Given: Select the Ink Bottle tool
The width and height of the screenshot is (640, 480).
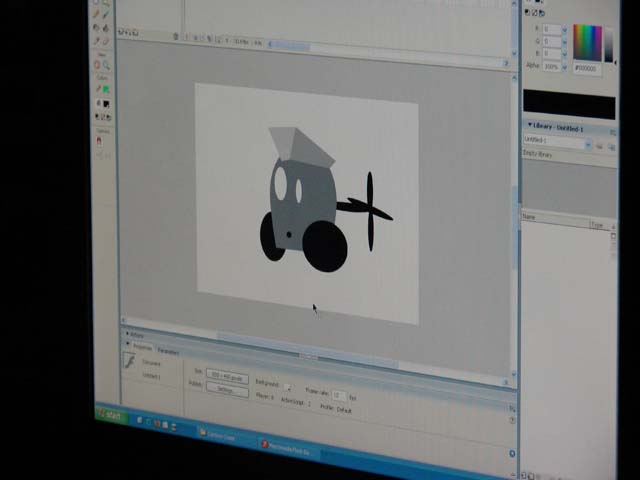Looking at the screenshot, I should click(97, 28).
